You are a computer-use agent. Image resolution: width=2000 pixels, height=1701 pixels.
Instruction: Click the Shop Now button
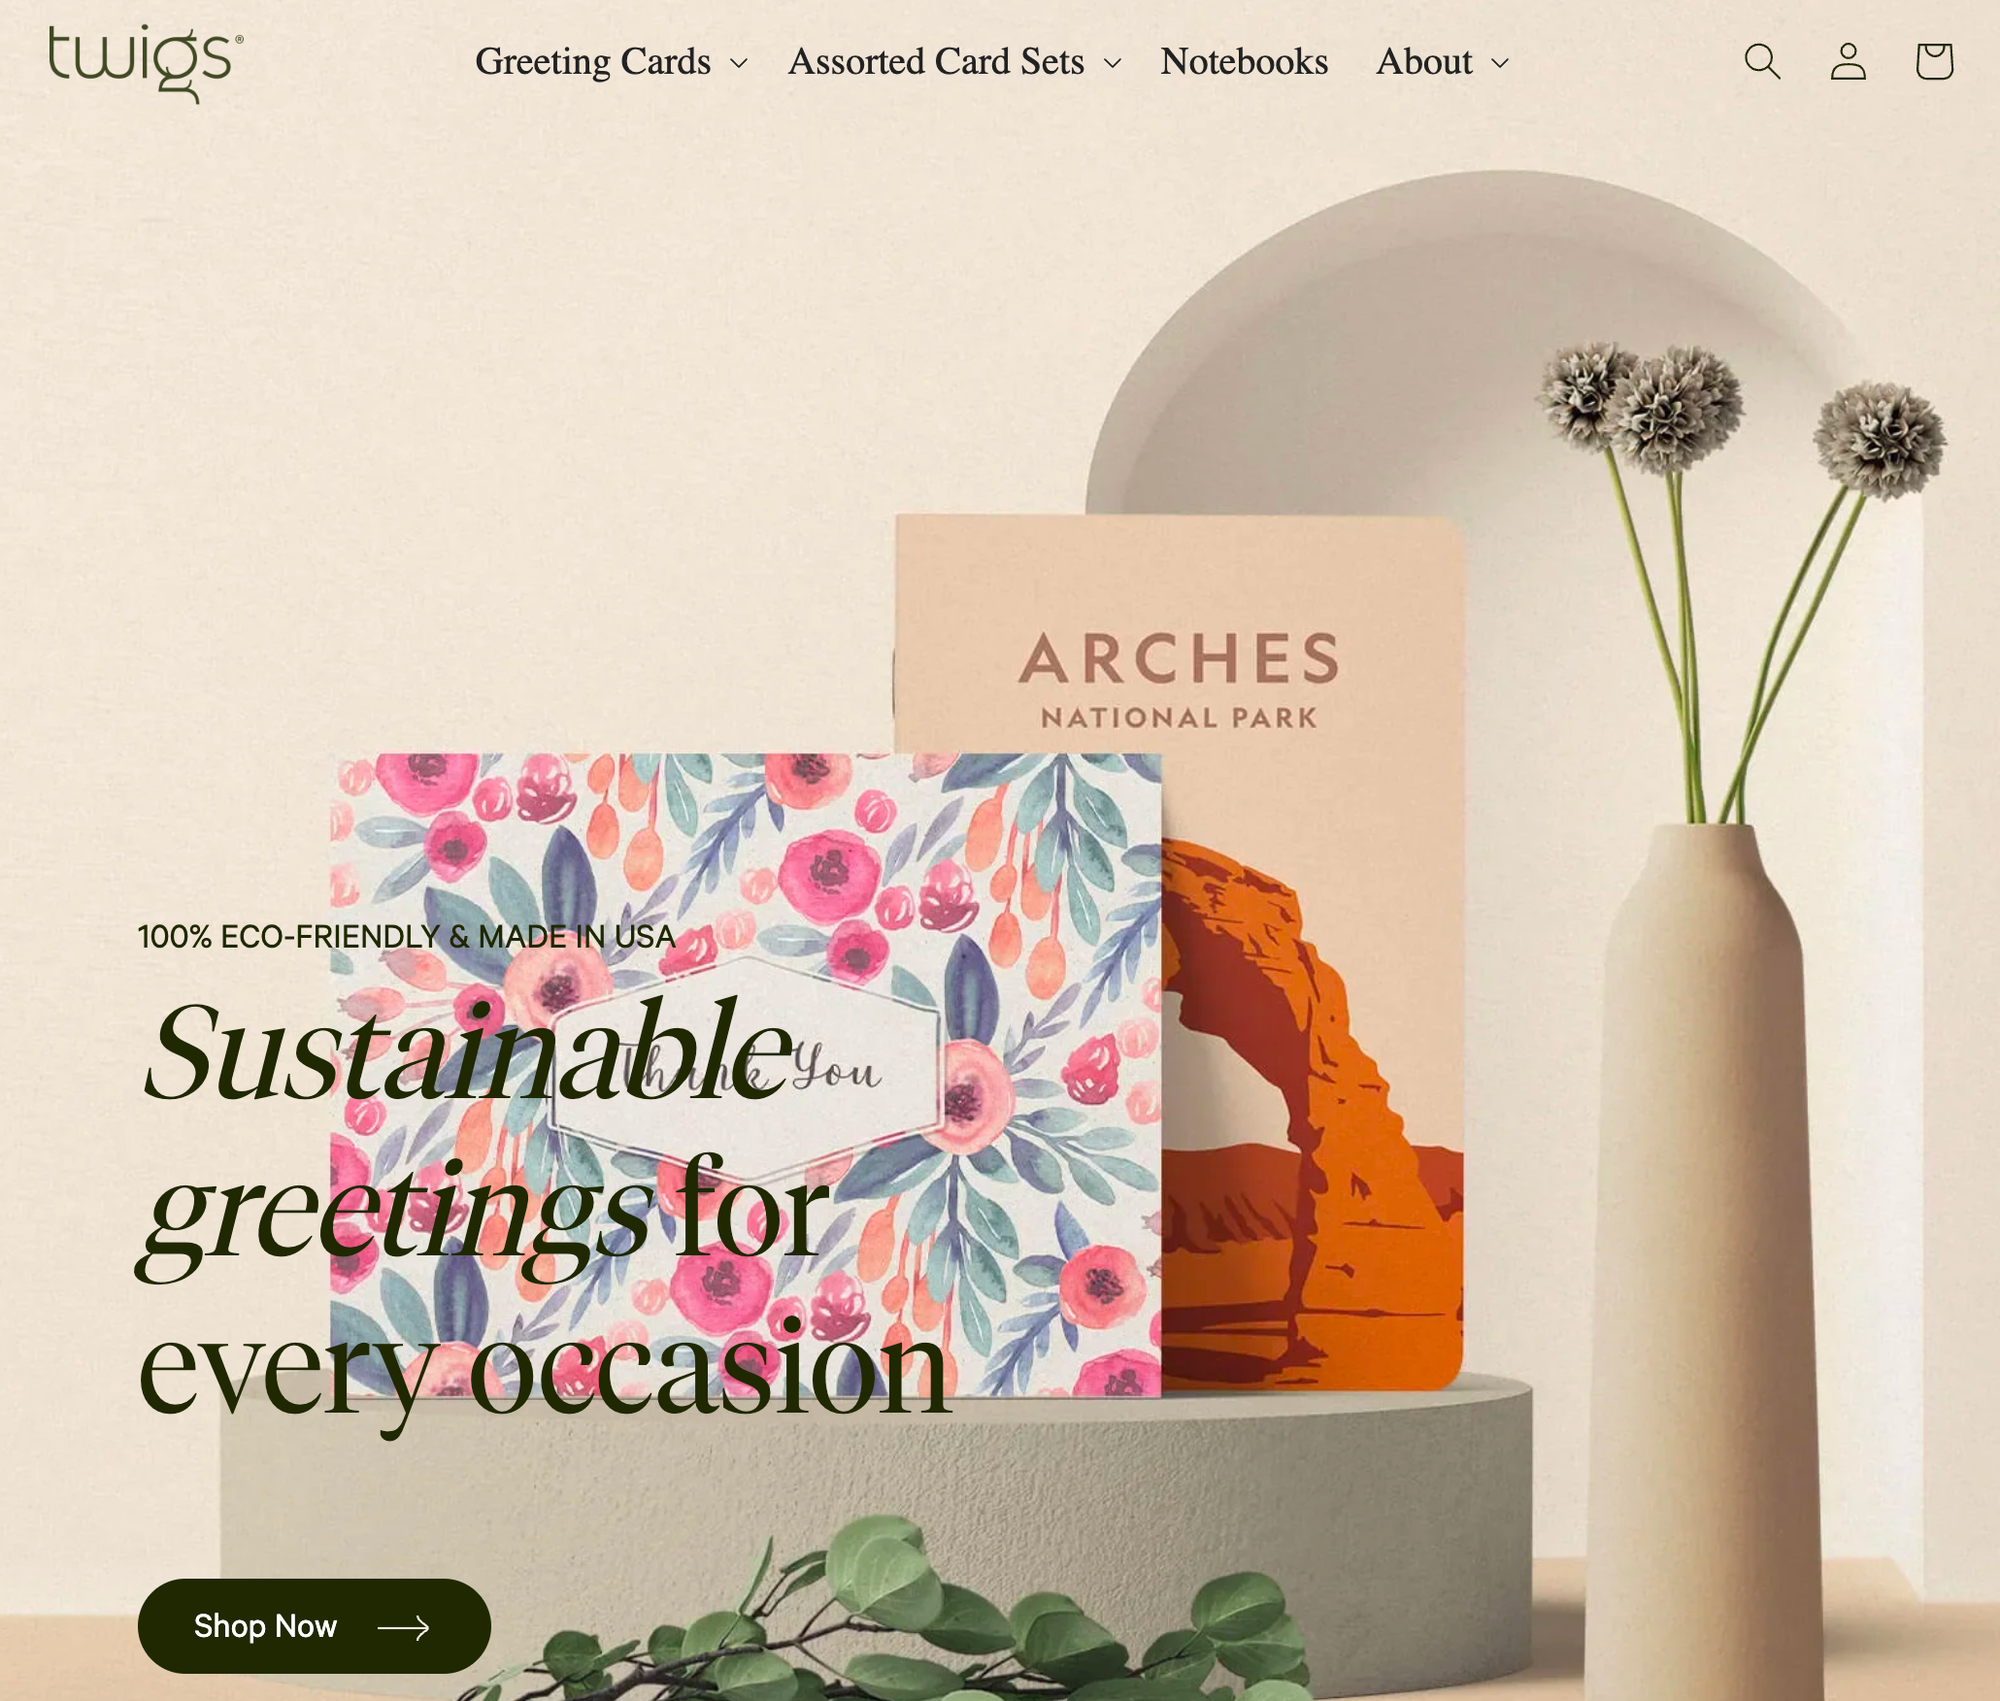312,1625
